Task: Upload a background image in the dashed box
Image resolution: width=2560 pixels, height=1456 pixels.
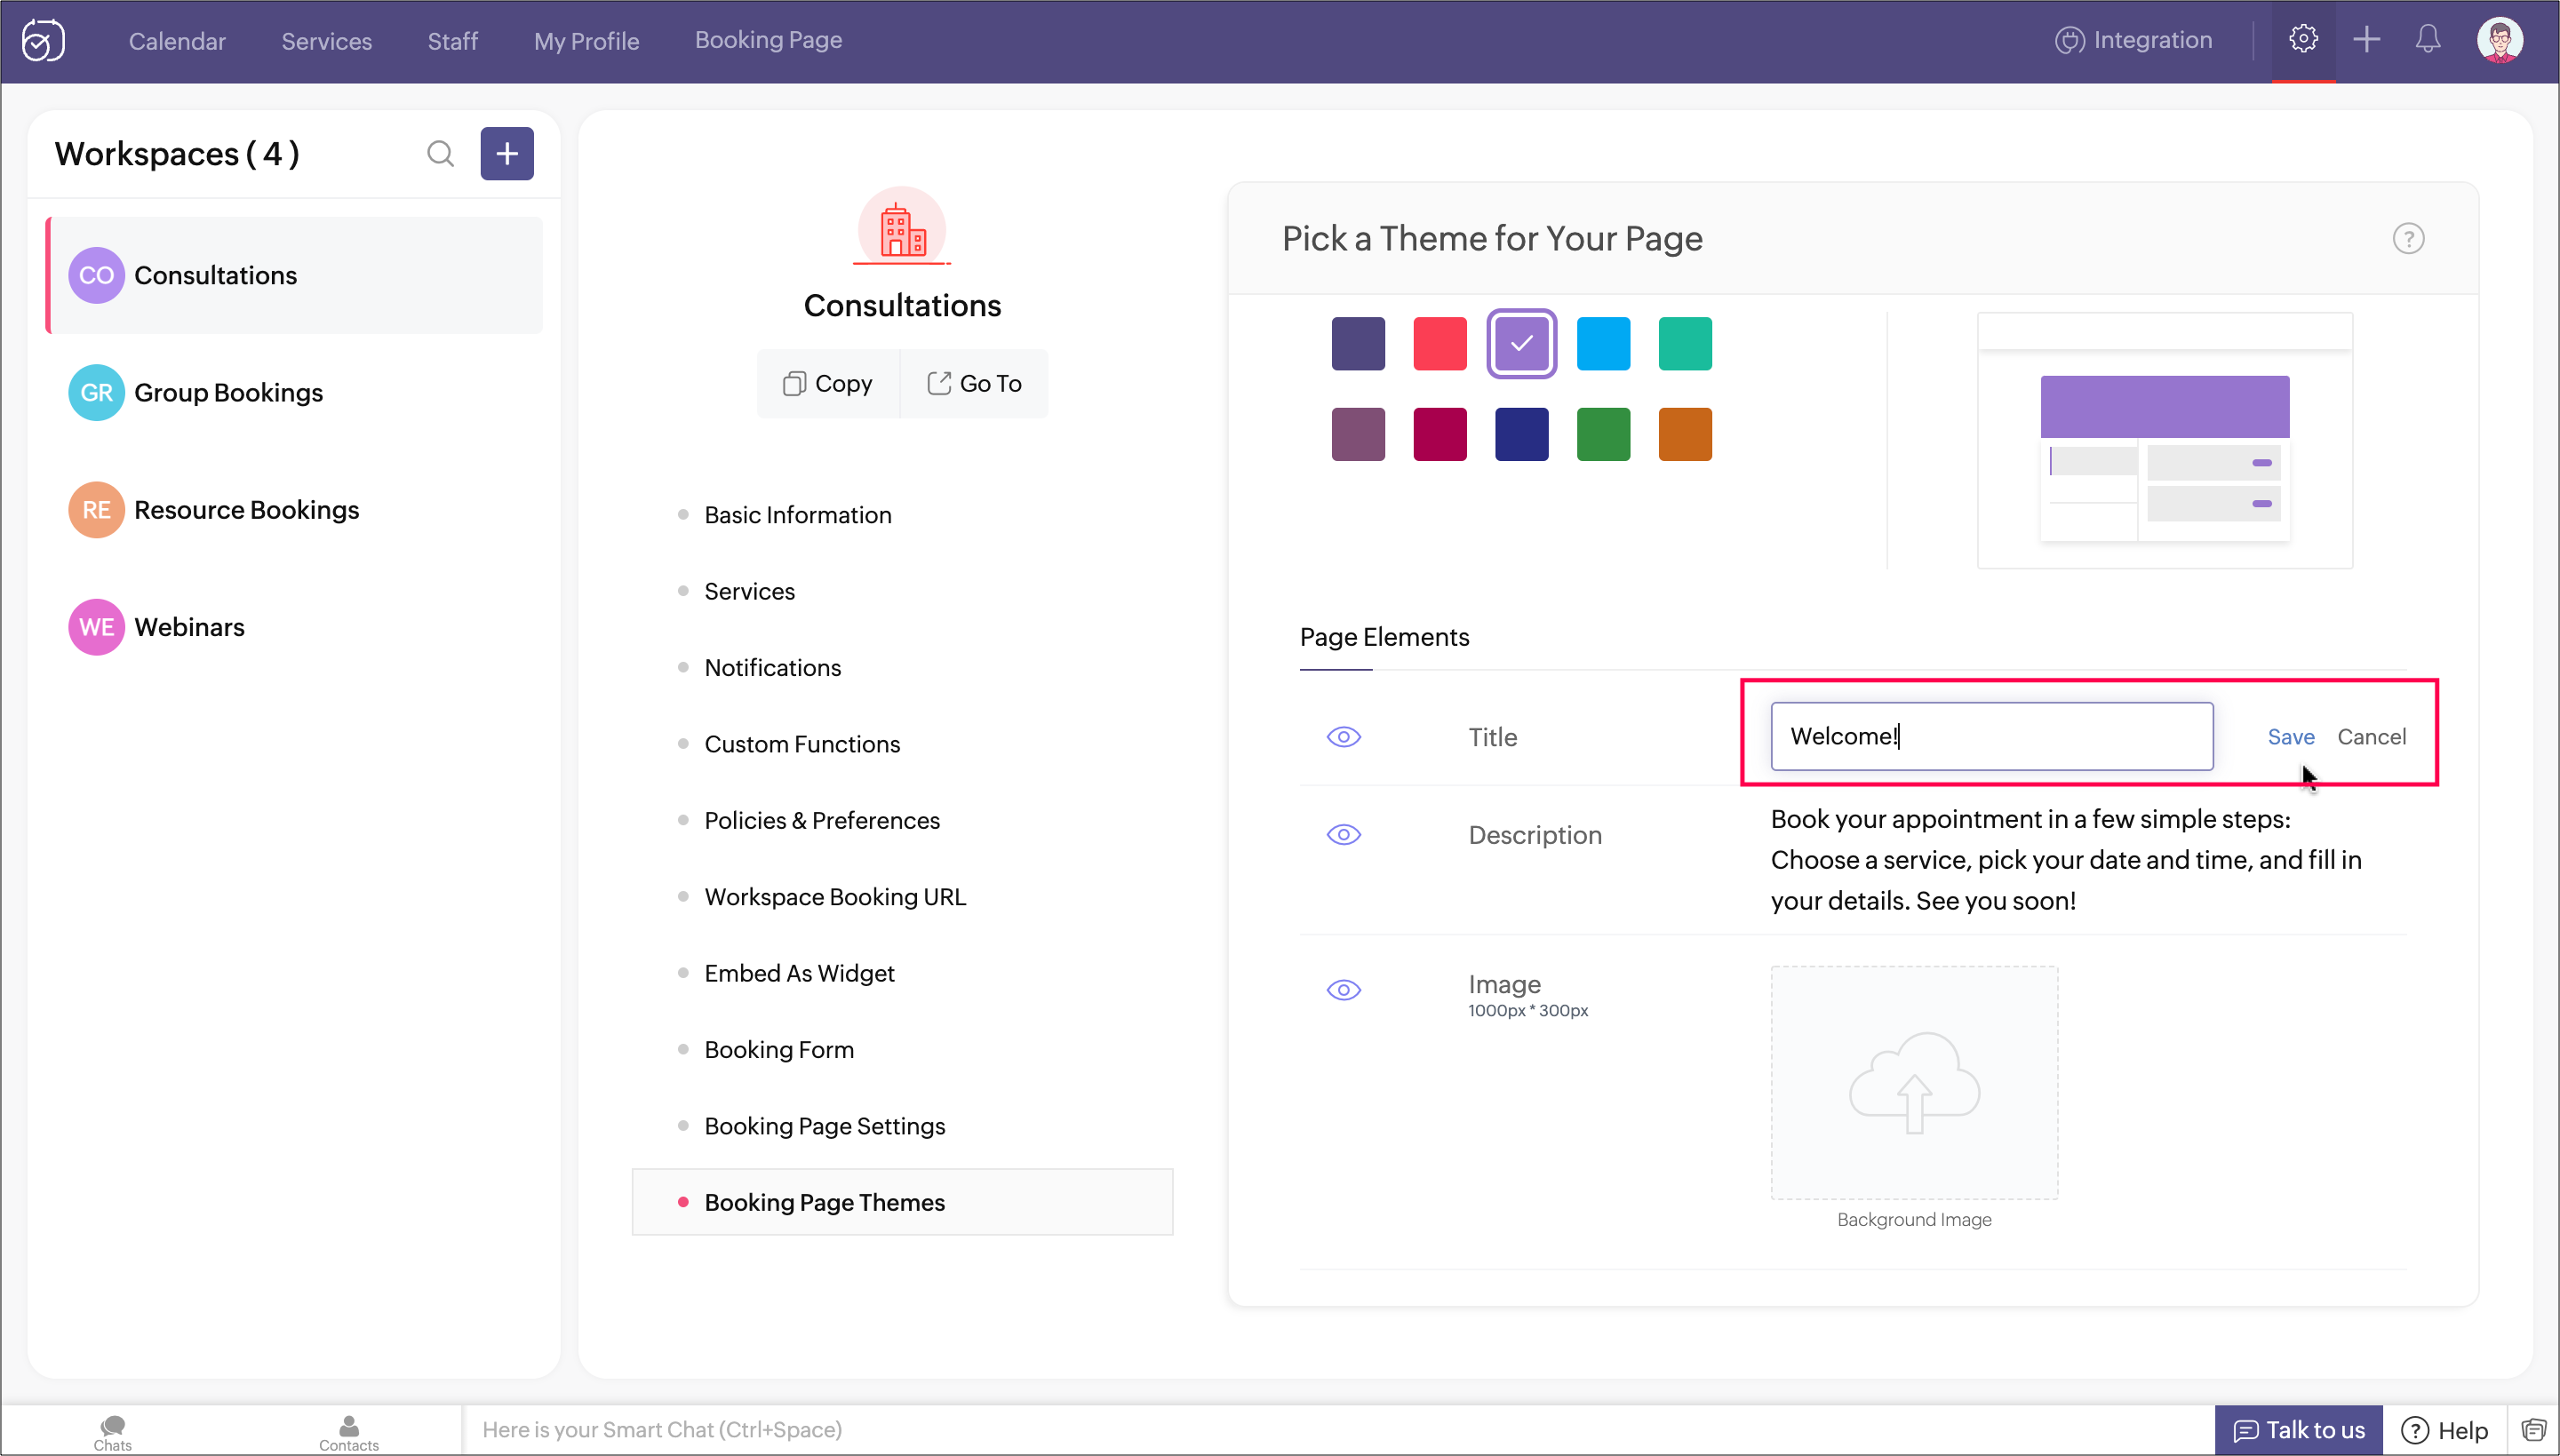Action: [1913, 1083]
